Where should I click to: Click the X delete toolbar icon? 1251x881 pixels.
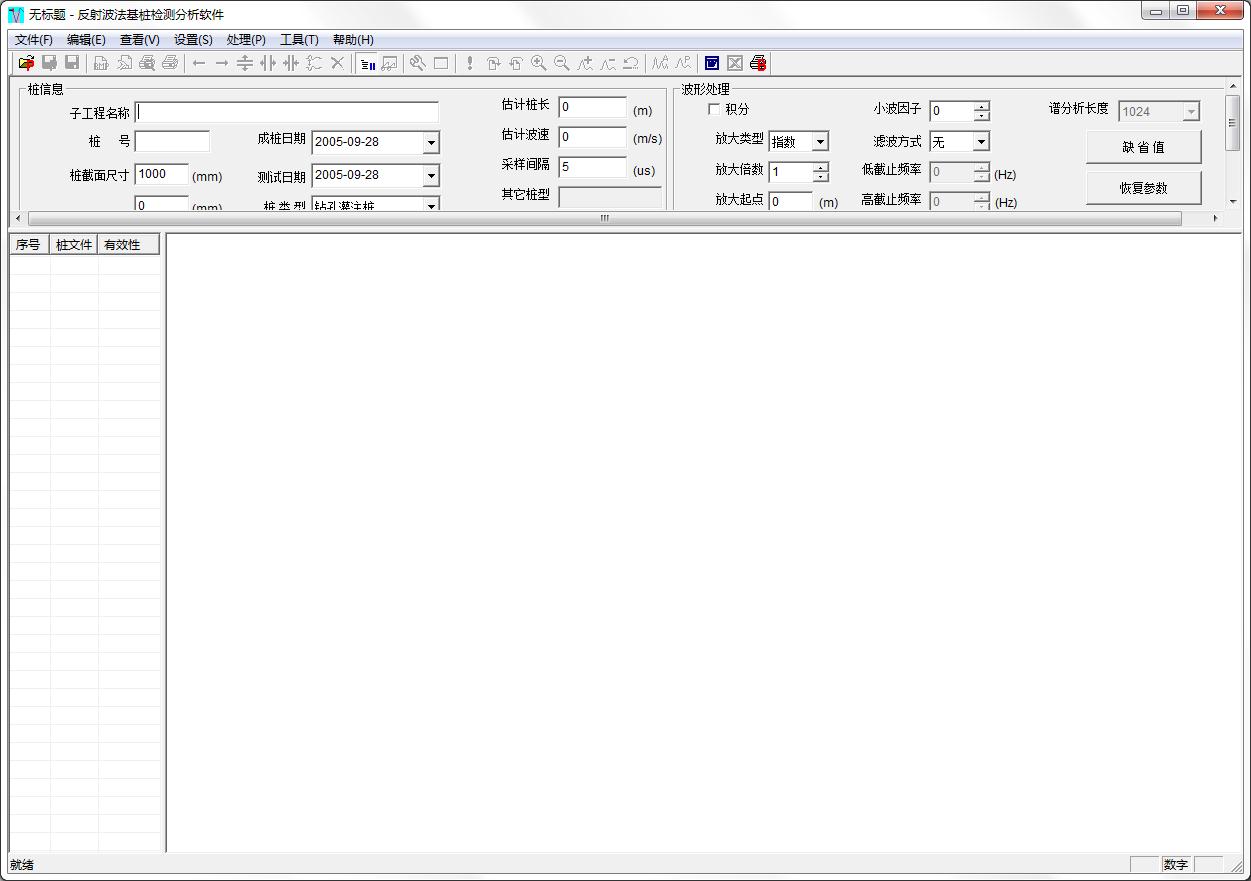click(337, 63)
